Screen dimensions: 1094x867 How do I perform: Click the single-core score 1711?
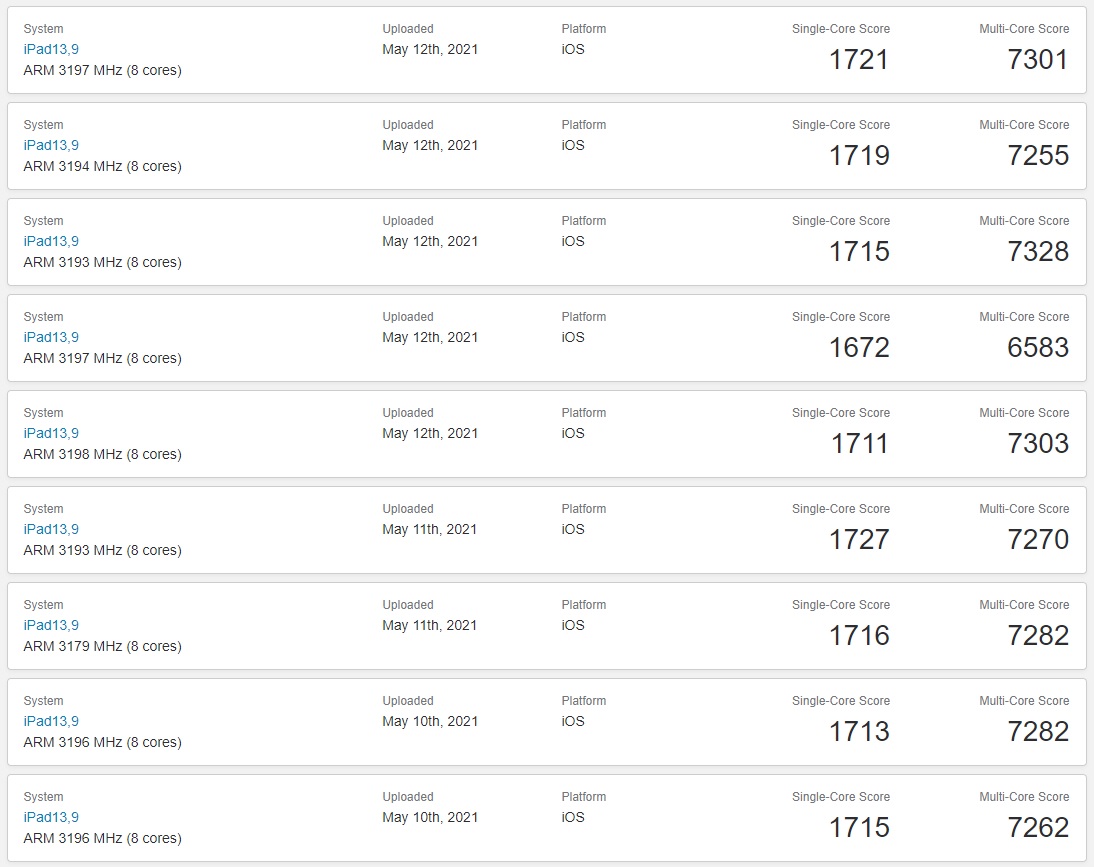pyautogui.click(x=859, y=444)
